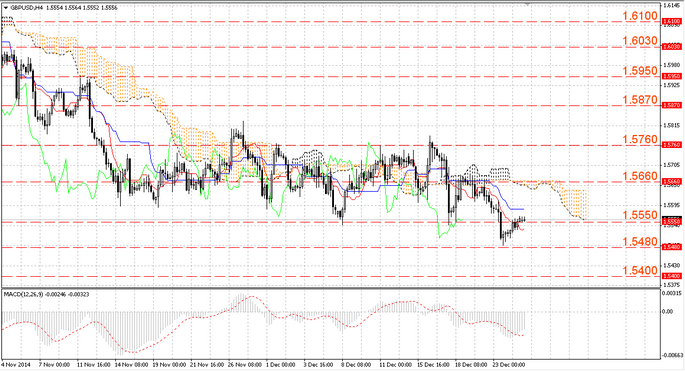Click the large orange 1.5550 level label
This screenshot has height=371, width=685.
[x=640, y=215]
